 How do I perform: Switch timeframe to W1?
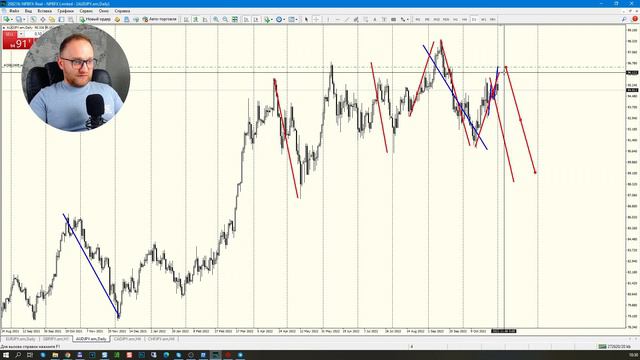483,19
